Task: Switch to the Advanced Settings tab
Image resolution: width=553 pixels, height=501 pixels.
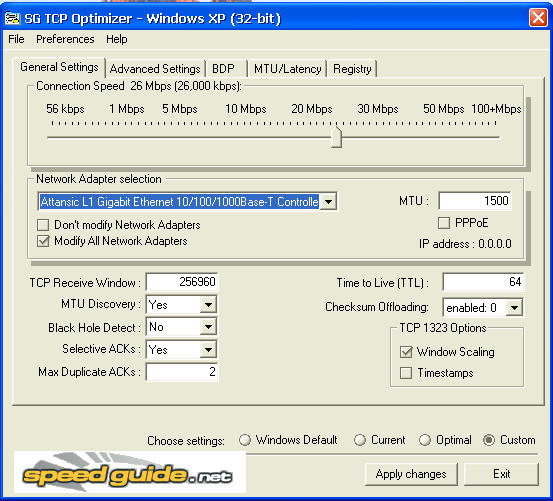Action: coord(155,69)
